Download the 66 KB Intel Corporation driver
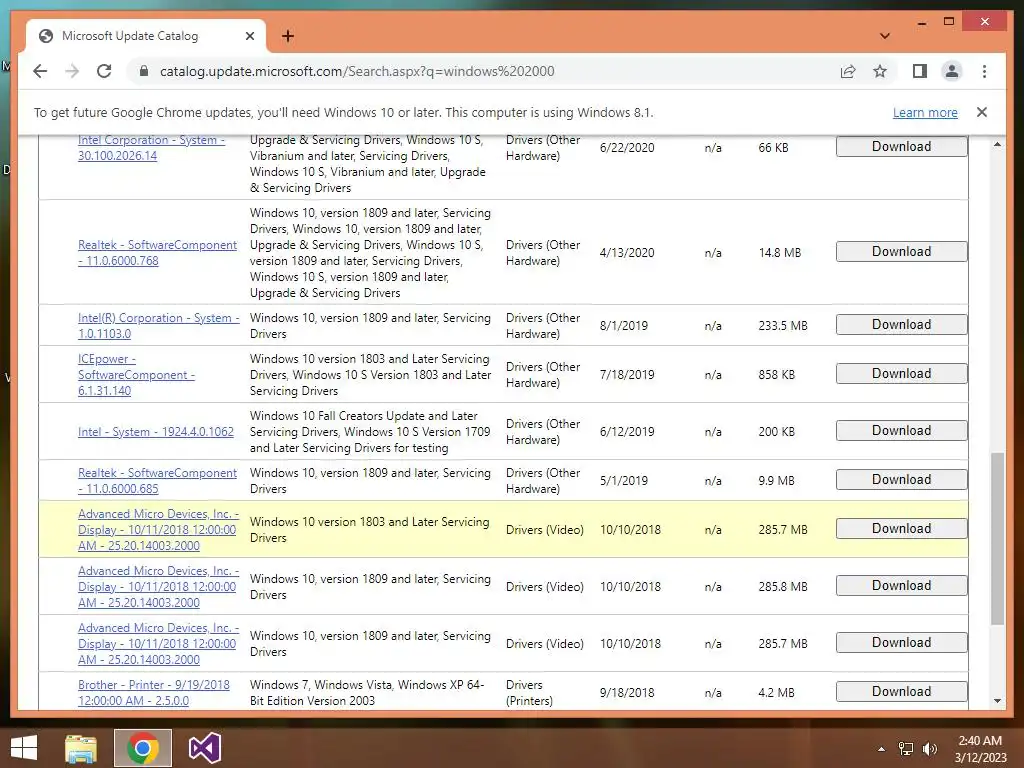 coord(901,146)
